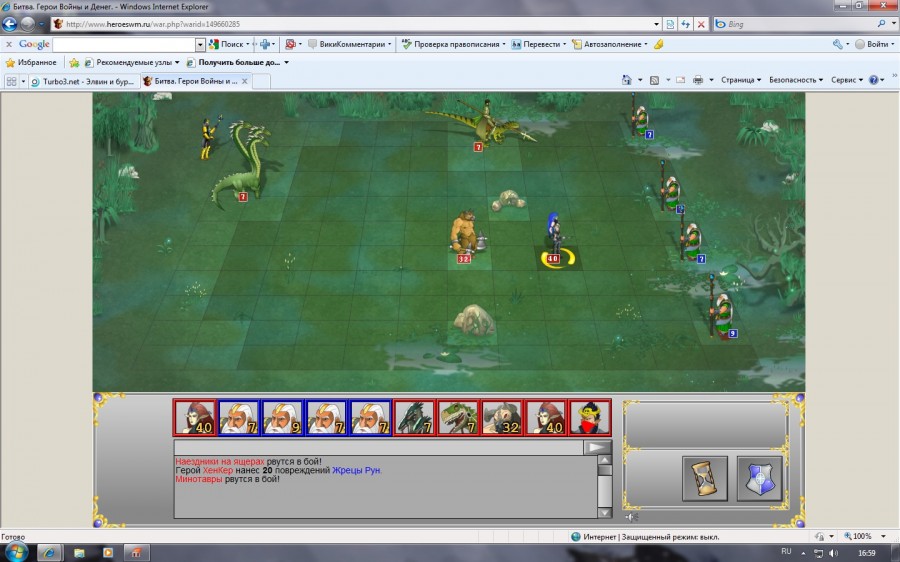
Task: Click the Google toolbar Поиск button
Action: [227, 44]
